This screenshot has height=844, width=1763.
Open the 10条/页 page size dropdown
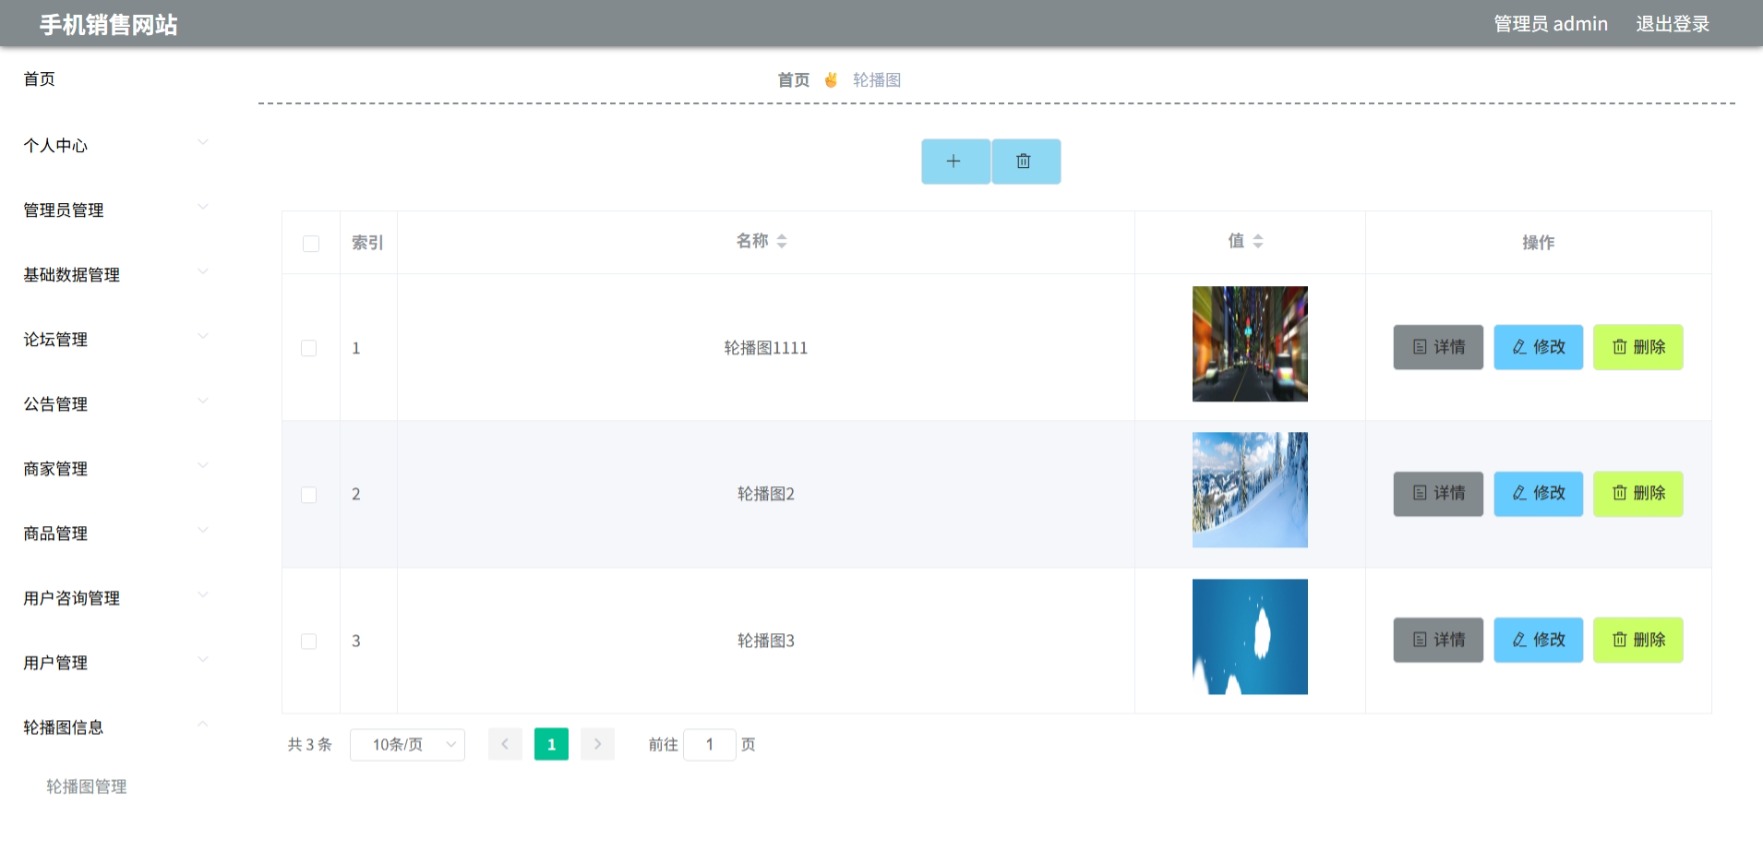click(x=407, y=744)
